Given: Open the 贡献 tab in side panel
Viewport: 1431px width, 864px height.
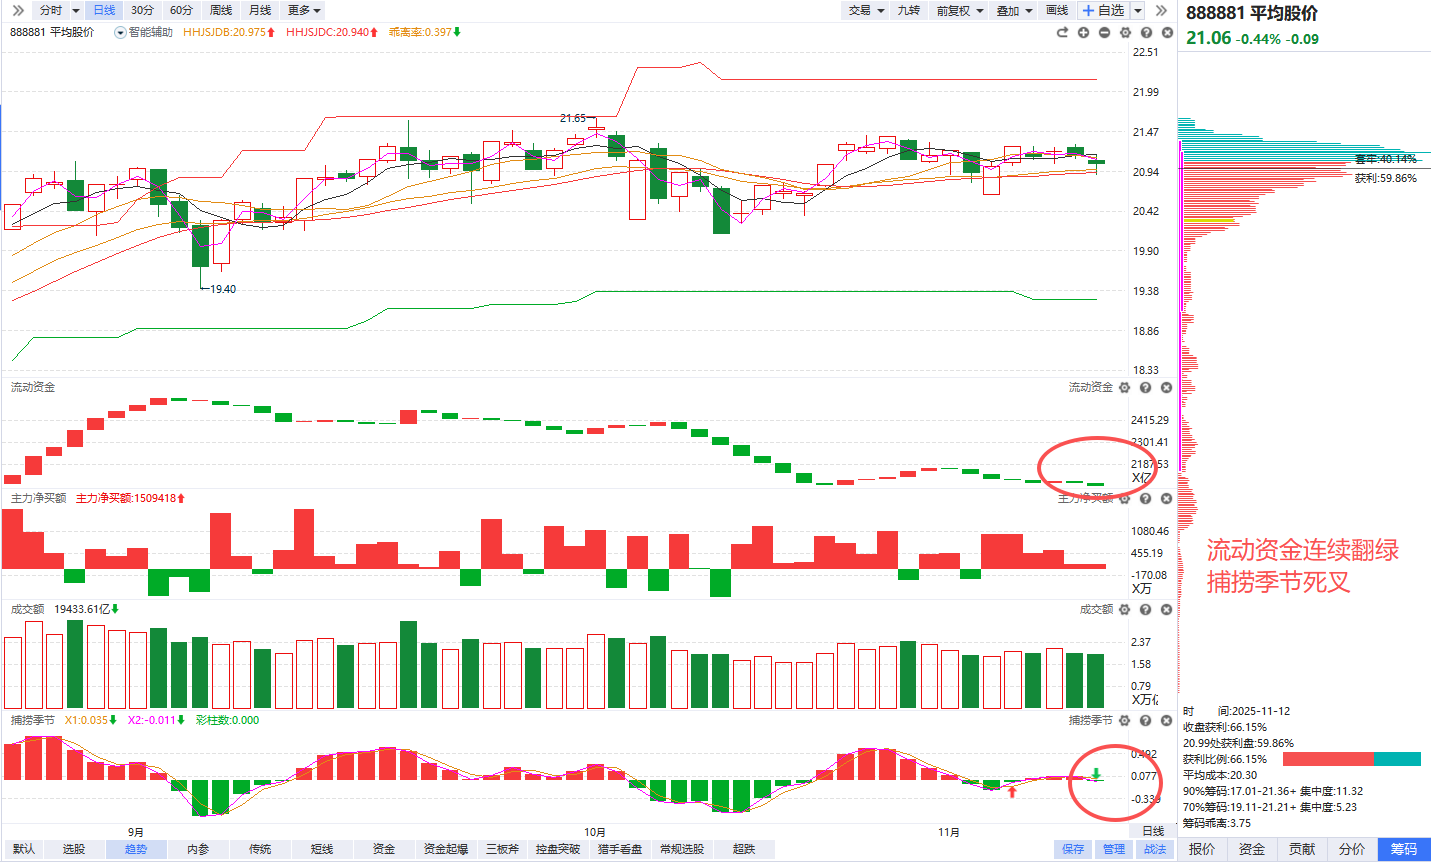Looking at the screenshot, I should click(1302, 849).
